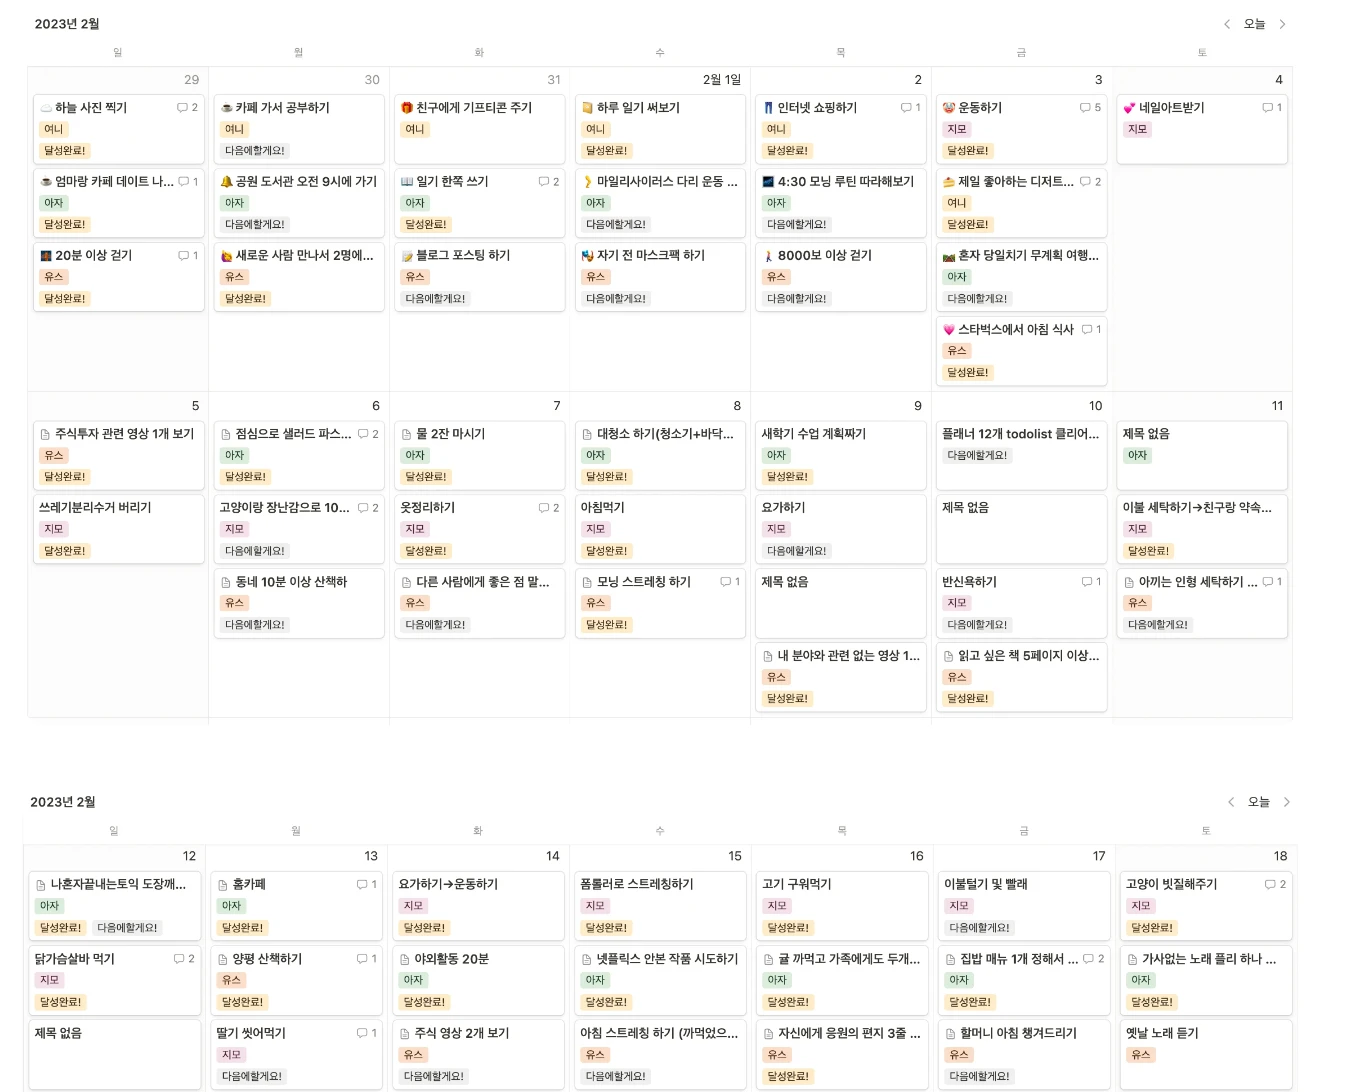Open the 플래너 12개 todolist 클리어 card
Image resolution: width=1350 pixels, height=1092 pixels.
(1020, 433)
